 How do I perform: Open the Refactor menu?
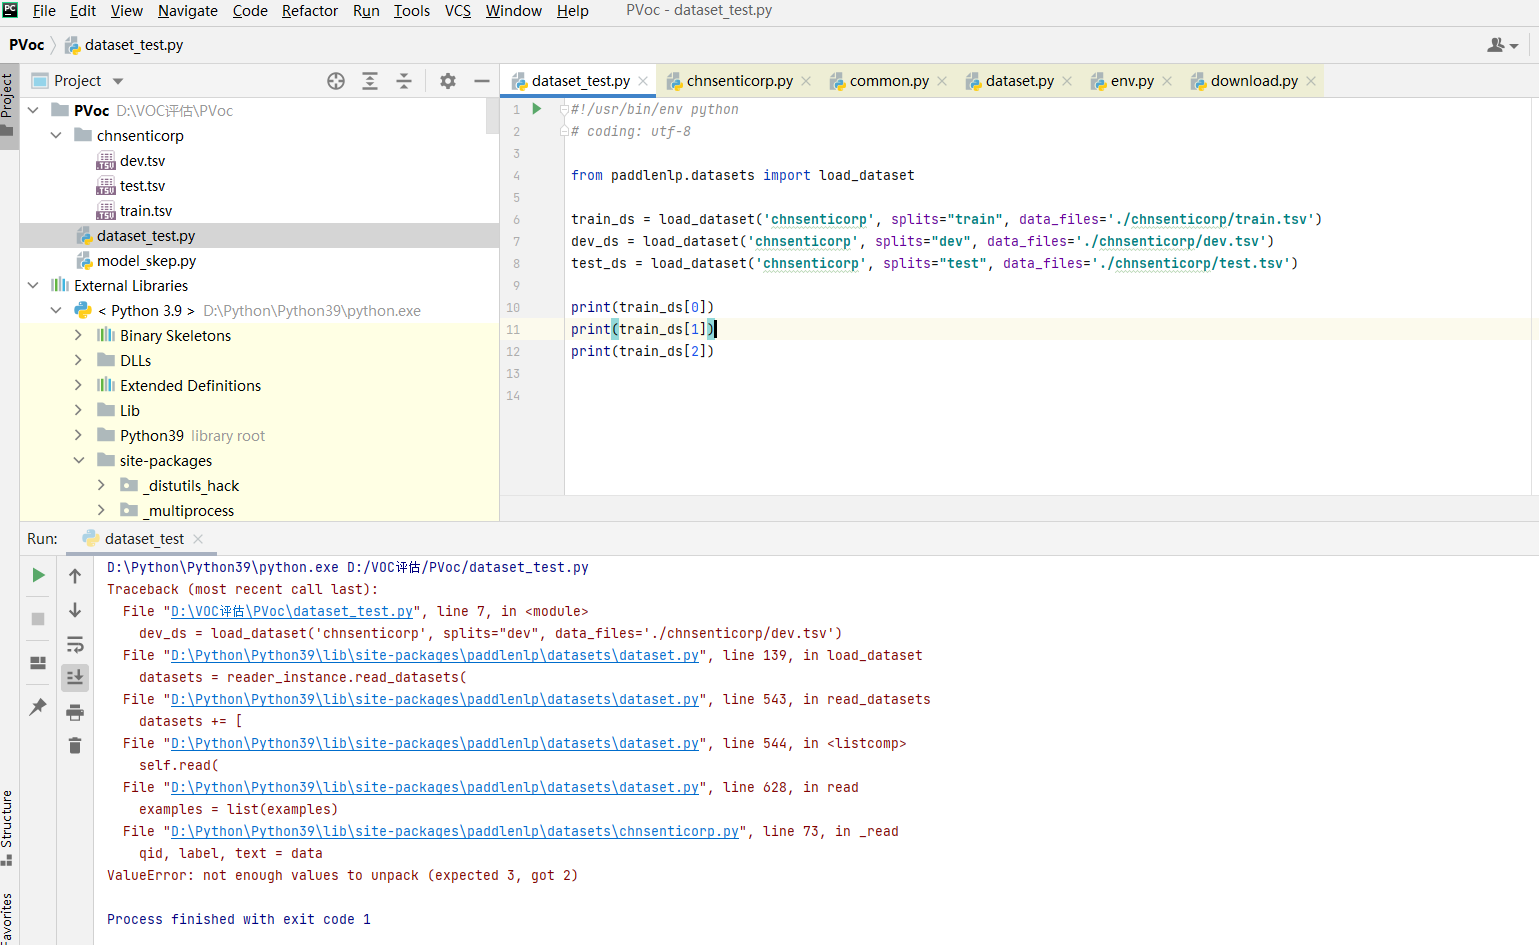pos(309,11)
